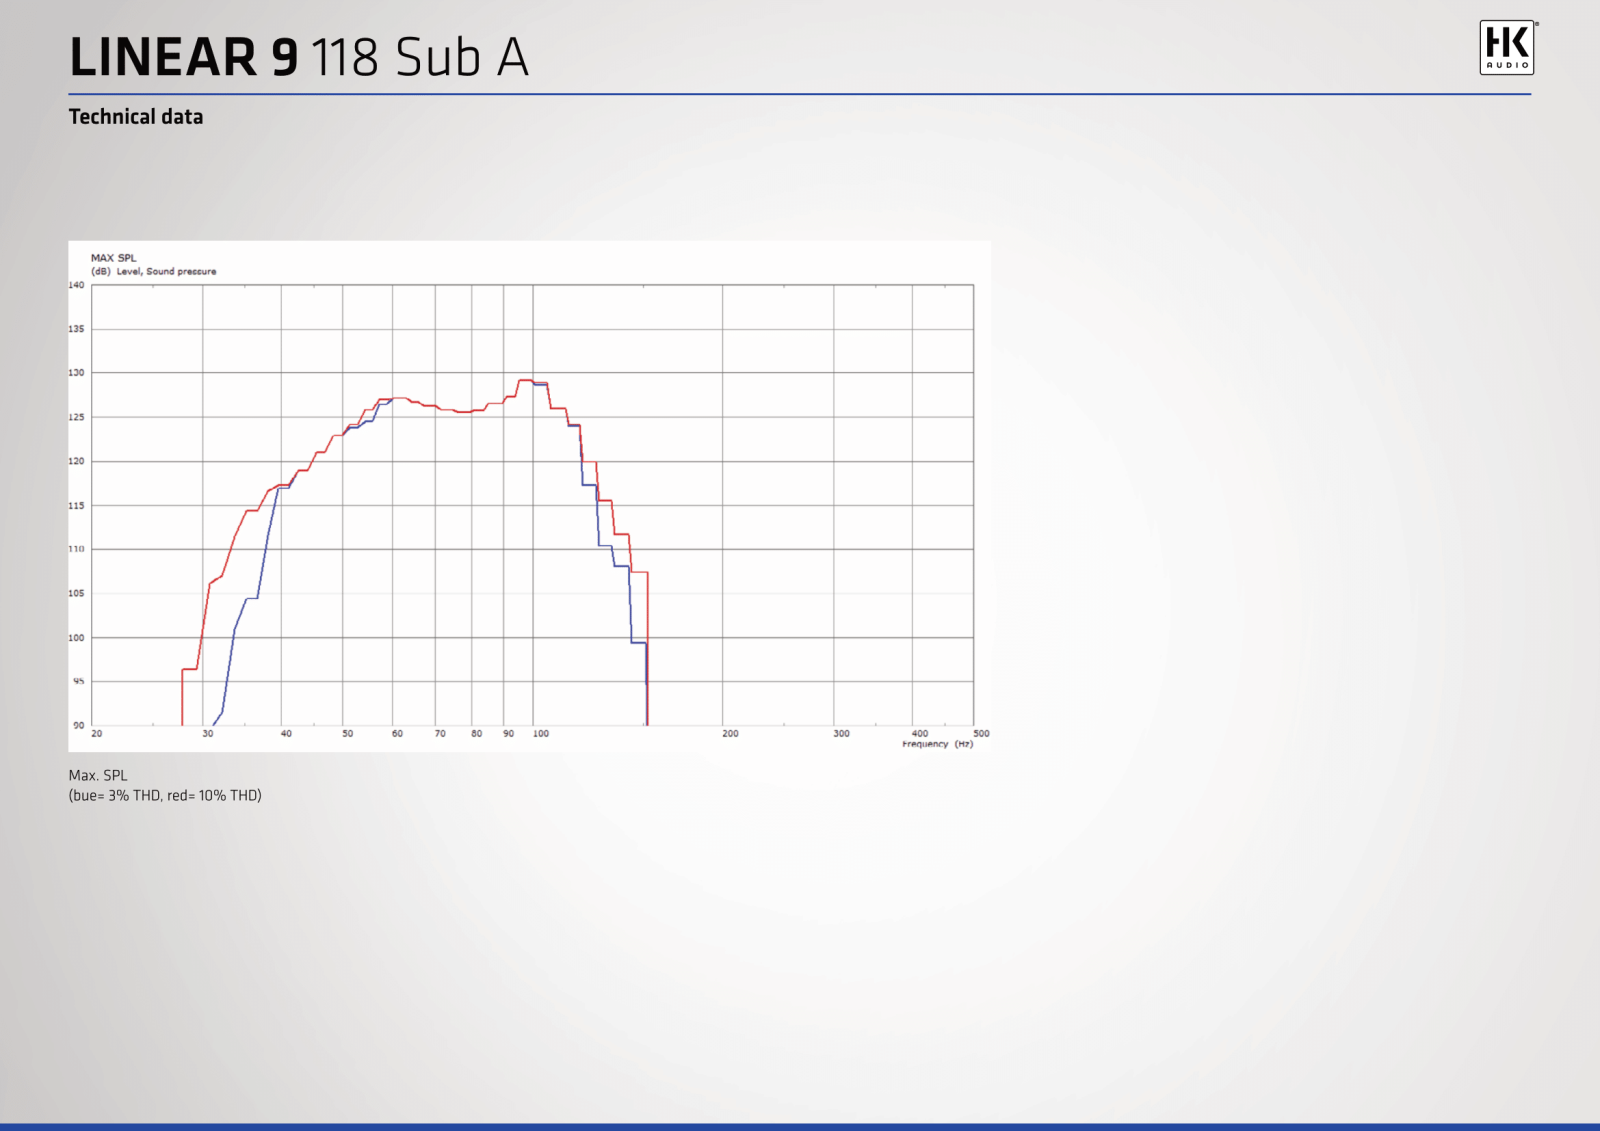
Task: Click the 'Max. SPL' caption text
Action: click(98, 775)
